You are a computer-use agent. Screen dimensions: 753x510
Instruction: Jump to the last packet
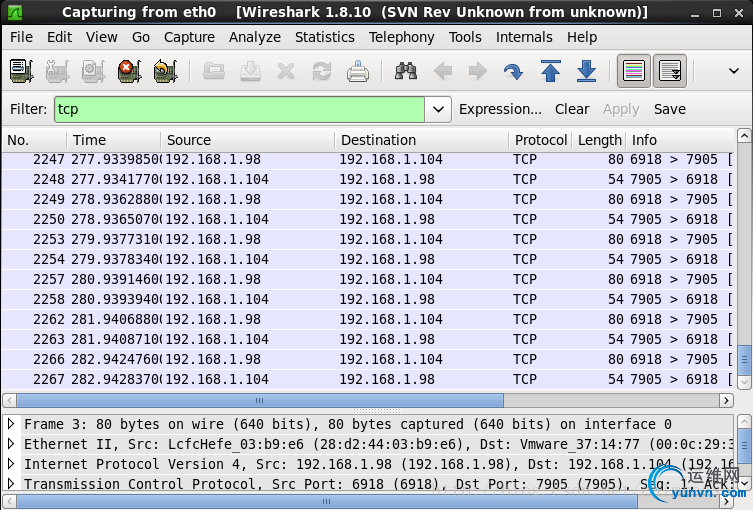tap(586, 71)
